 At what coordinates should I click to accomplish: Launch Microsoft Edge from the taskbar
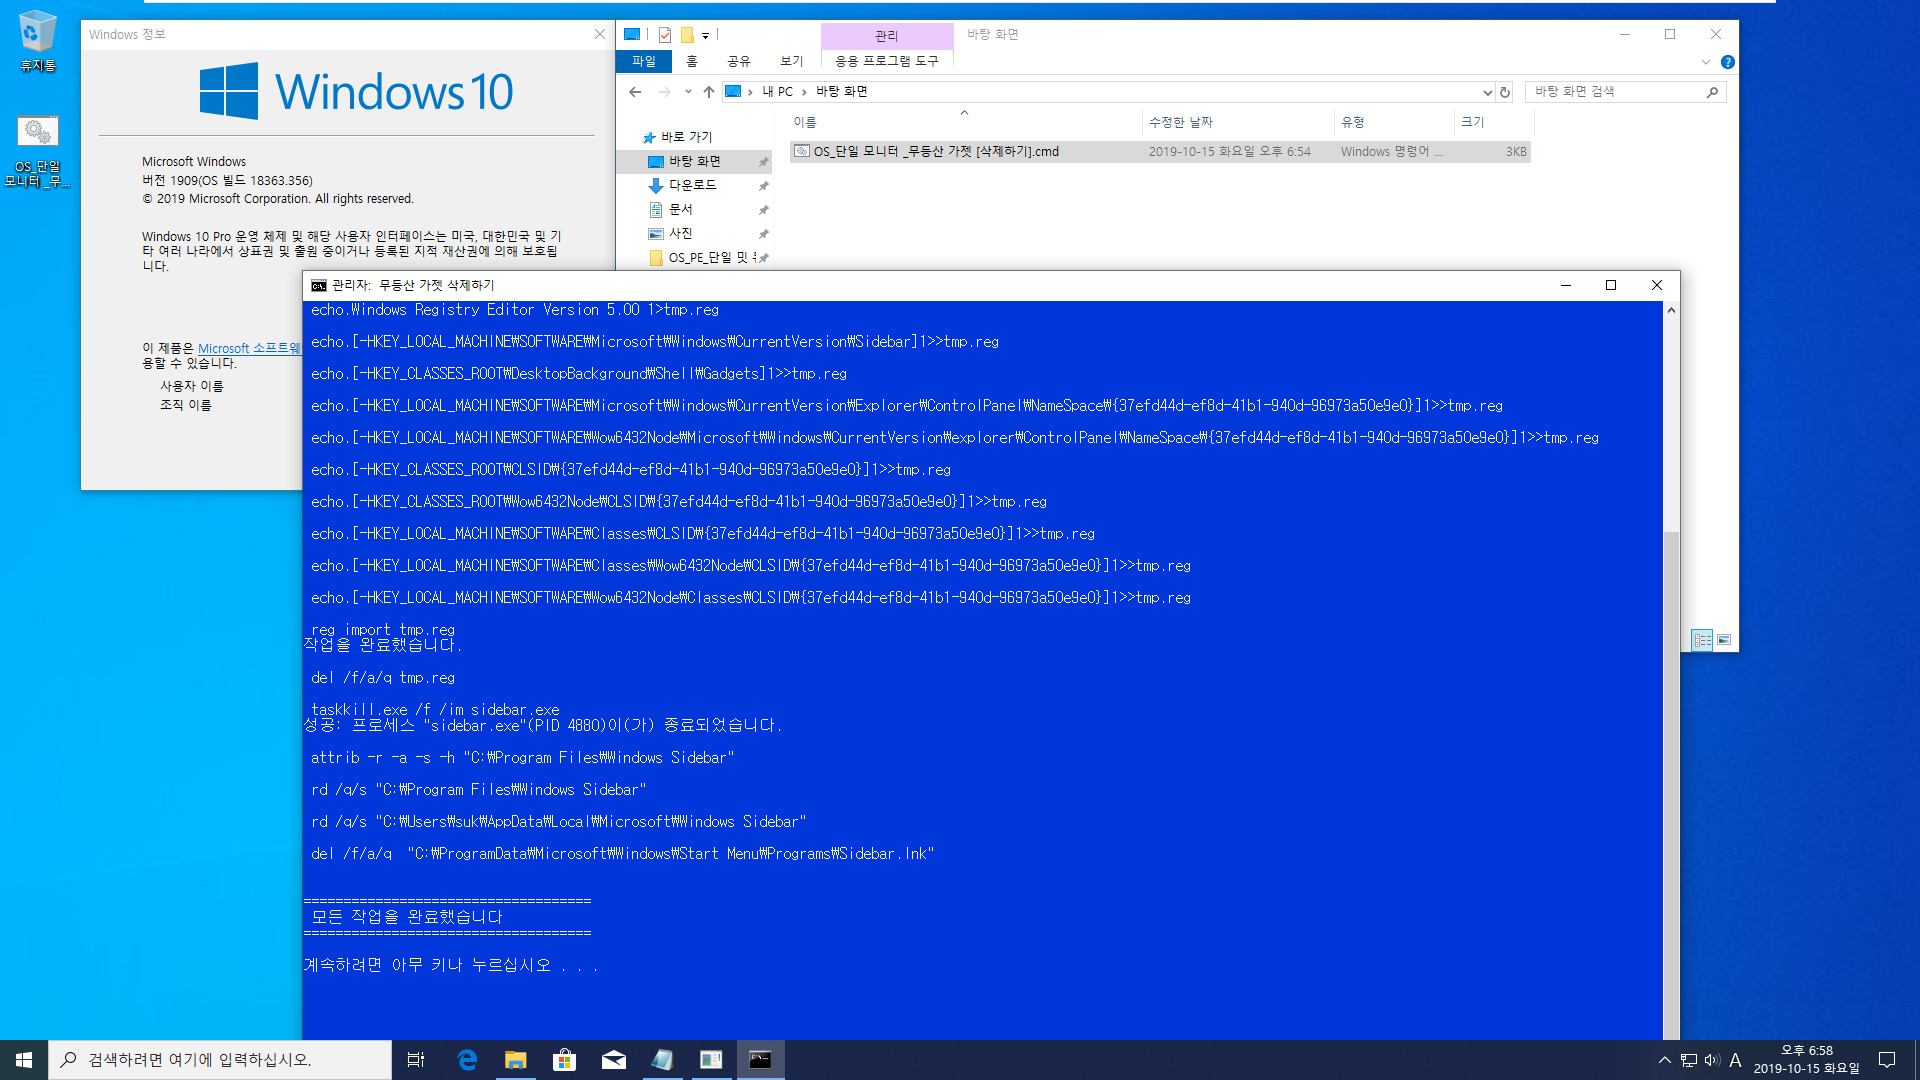467,1060
